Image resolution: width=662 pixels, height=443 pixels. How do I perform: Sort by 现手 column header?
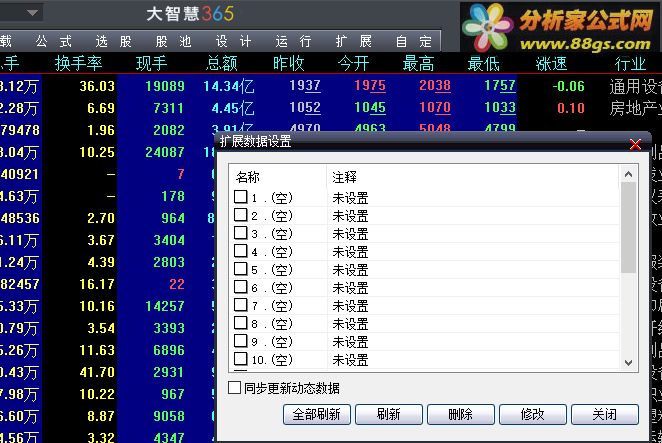coord(152,63)
